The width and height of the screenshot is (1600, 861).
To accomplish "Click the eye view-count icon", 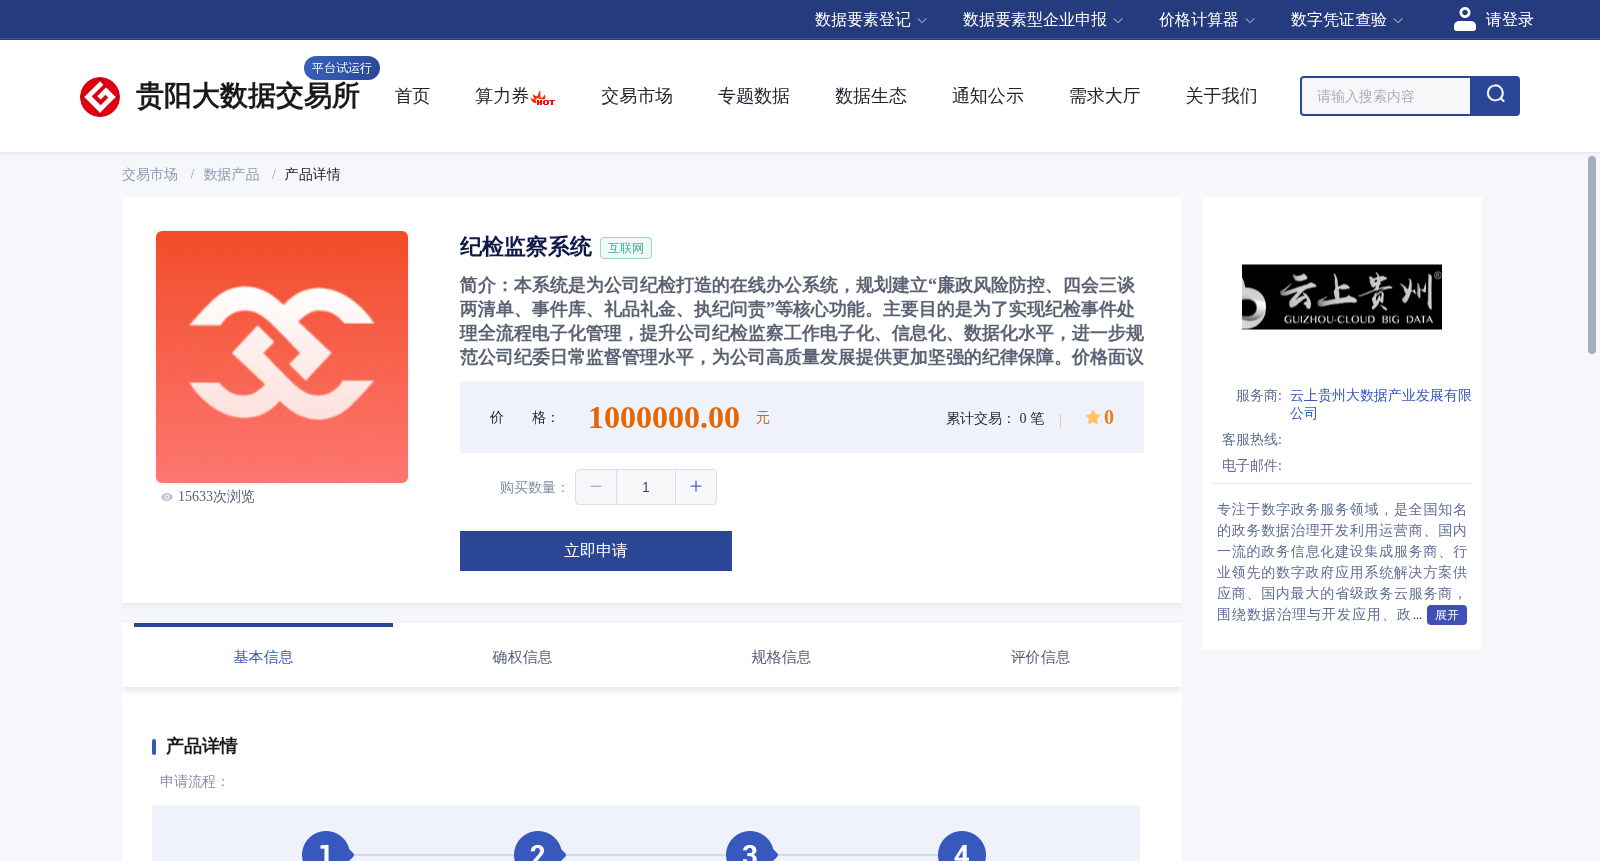I will click(x=167, y=497).
